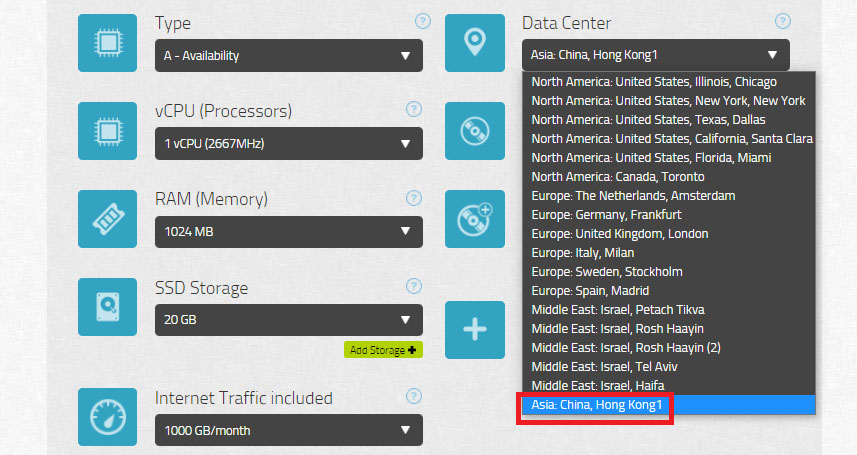Open the SSD Storage 20 GB dropdown
This screenshot has width=857, height=455.
click(289, 319)
